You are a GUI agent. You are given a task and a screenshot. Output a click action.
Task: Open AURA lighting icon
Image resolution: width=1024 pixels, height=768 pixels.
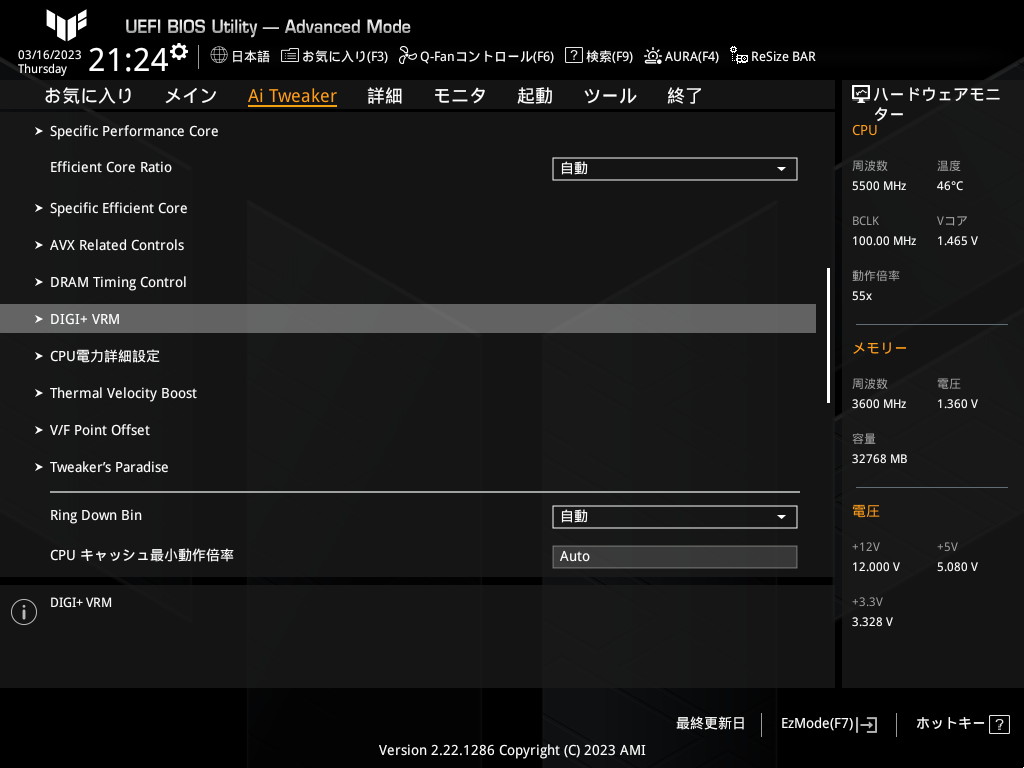pos(652,56)
